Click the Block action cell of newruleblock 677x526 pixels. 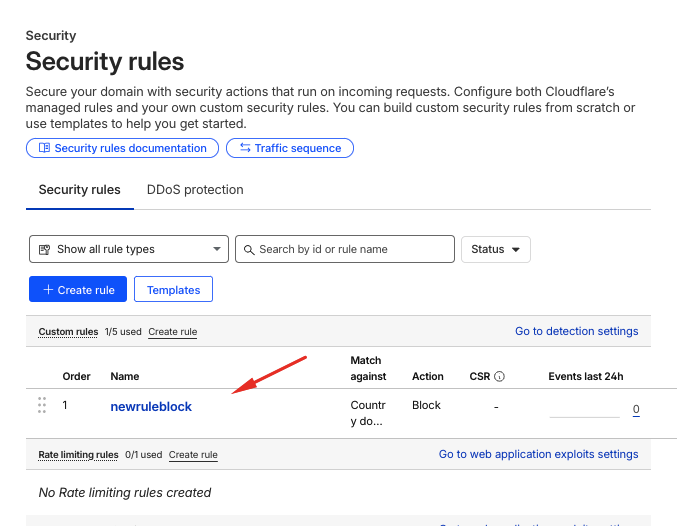pos(426,405)
